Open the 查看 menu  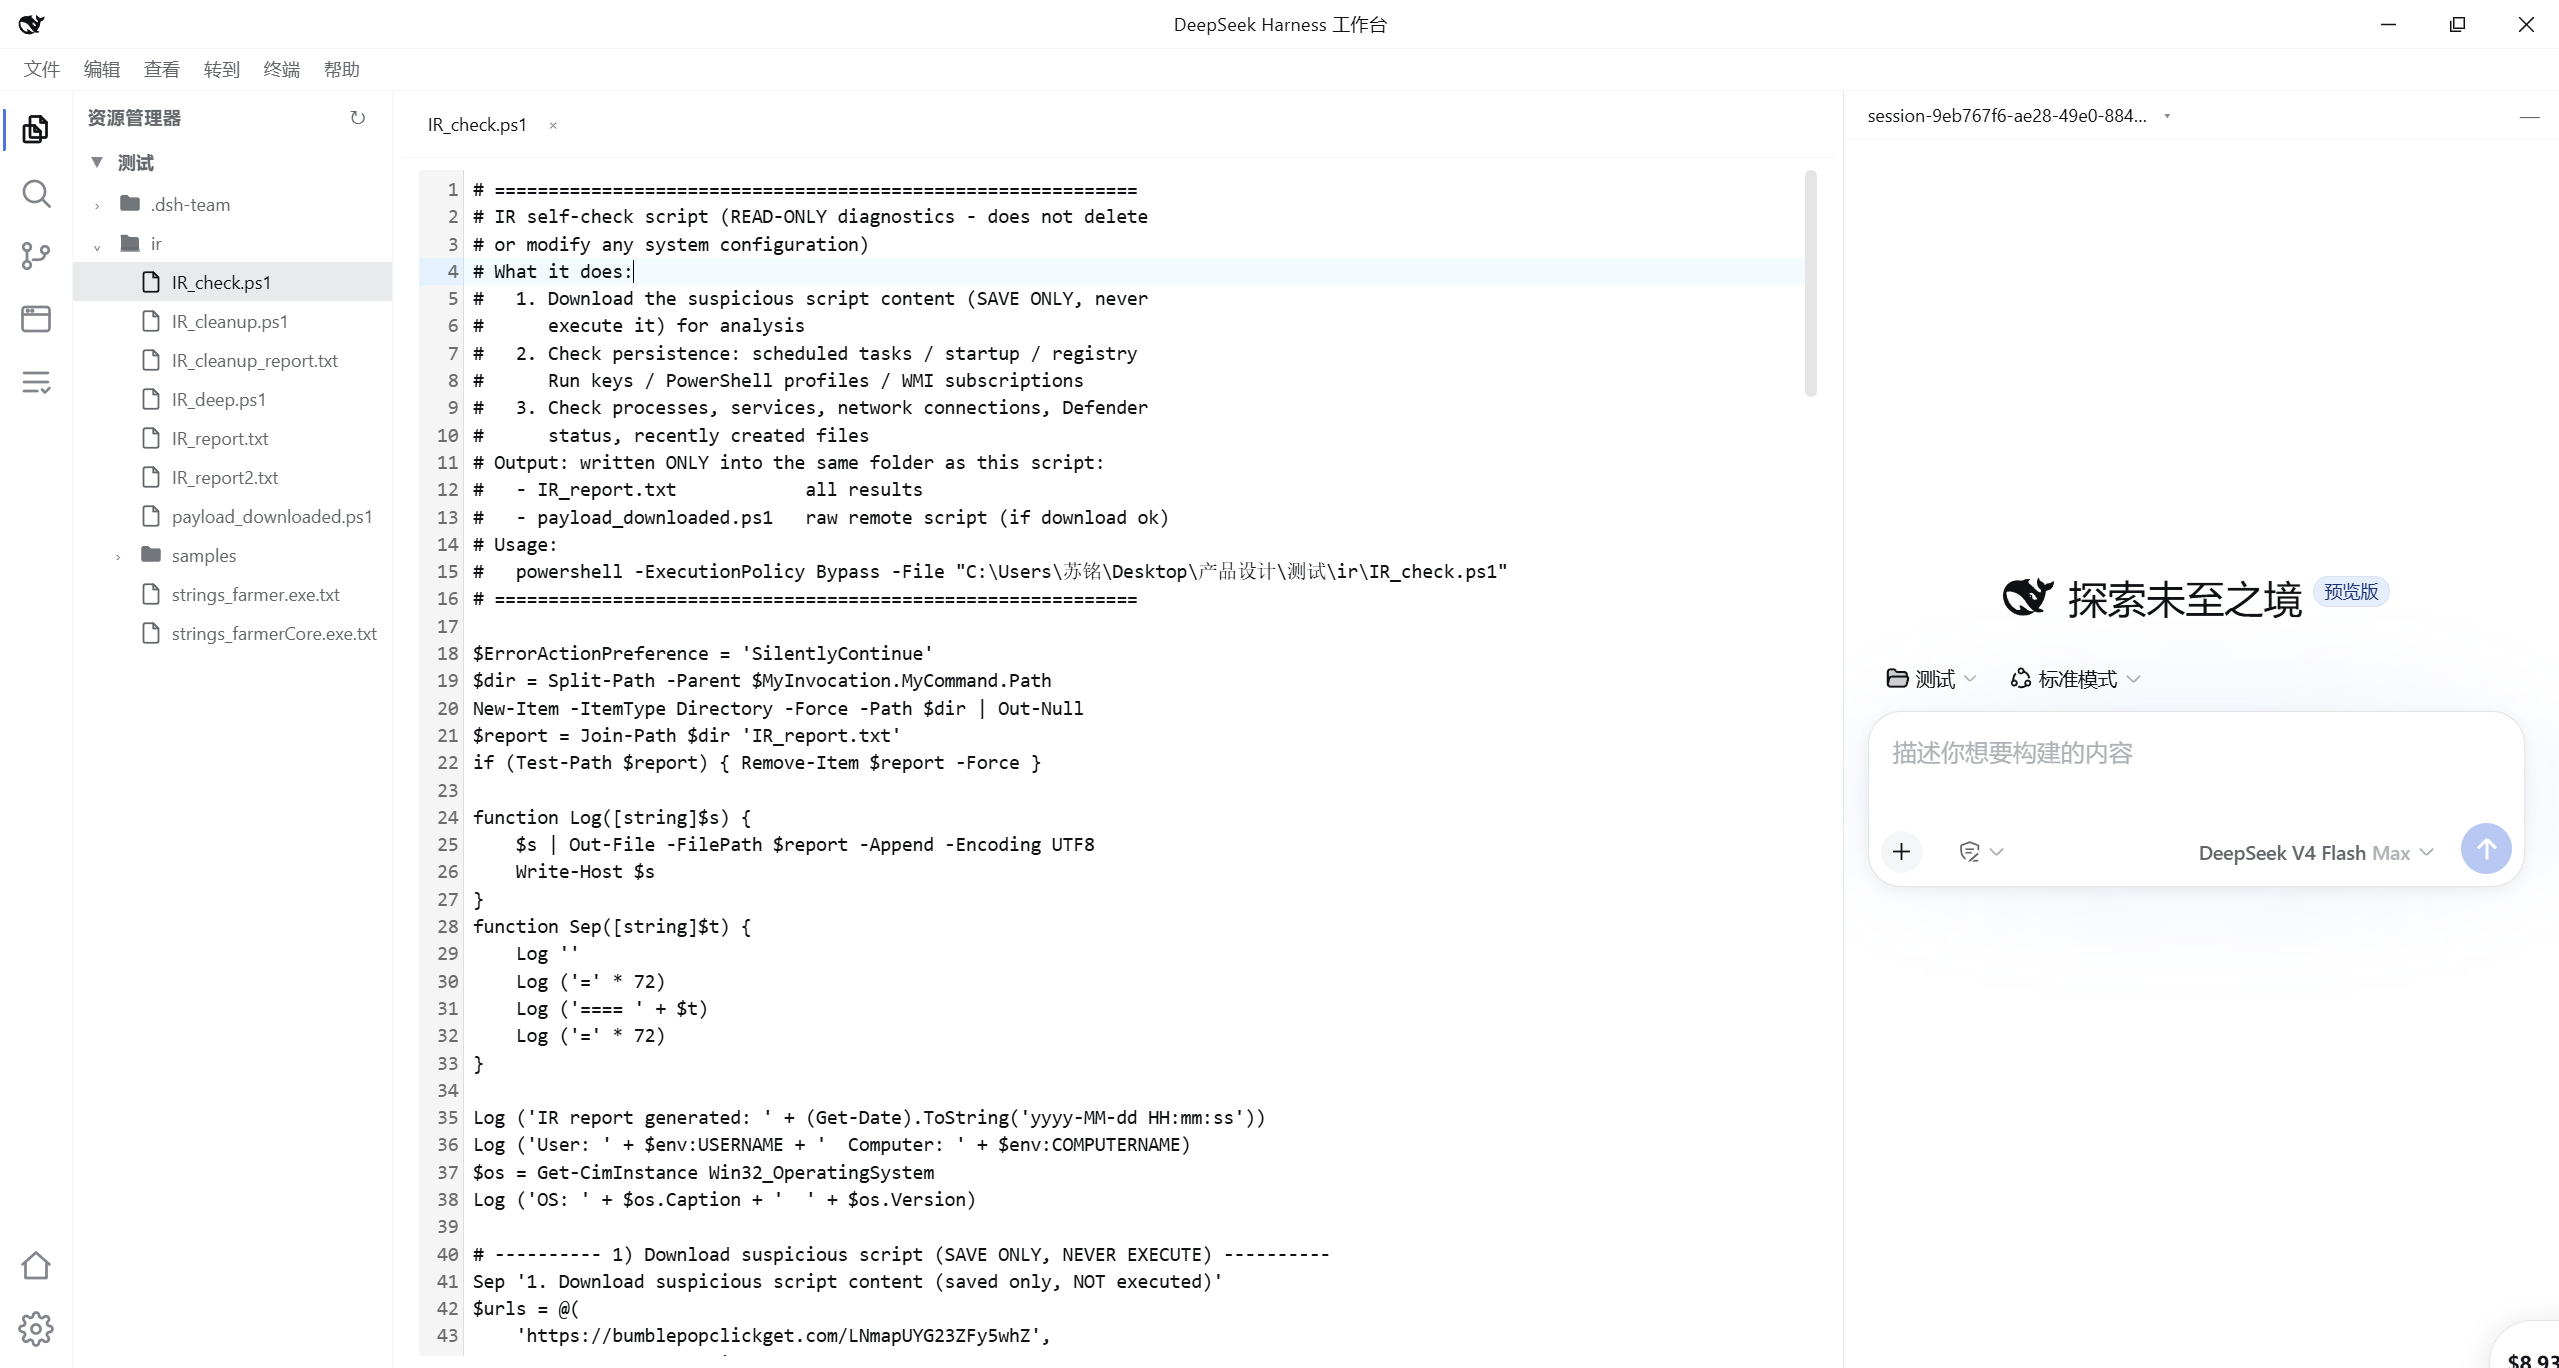(162, 69)
